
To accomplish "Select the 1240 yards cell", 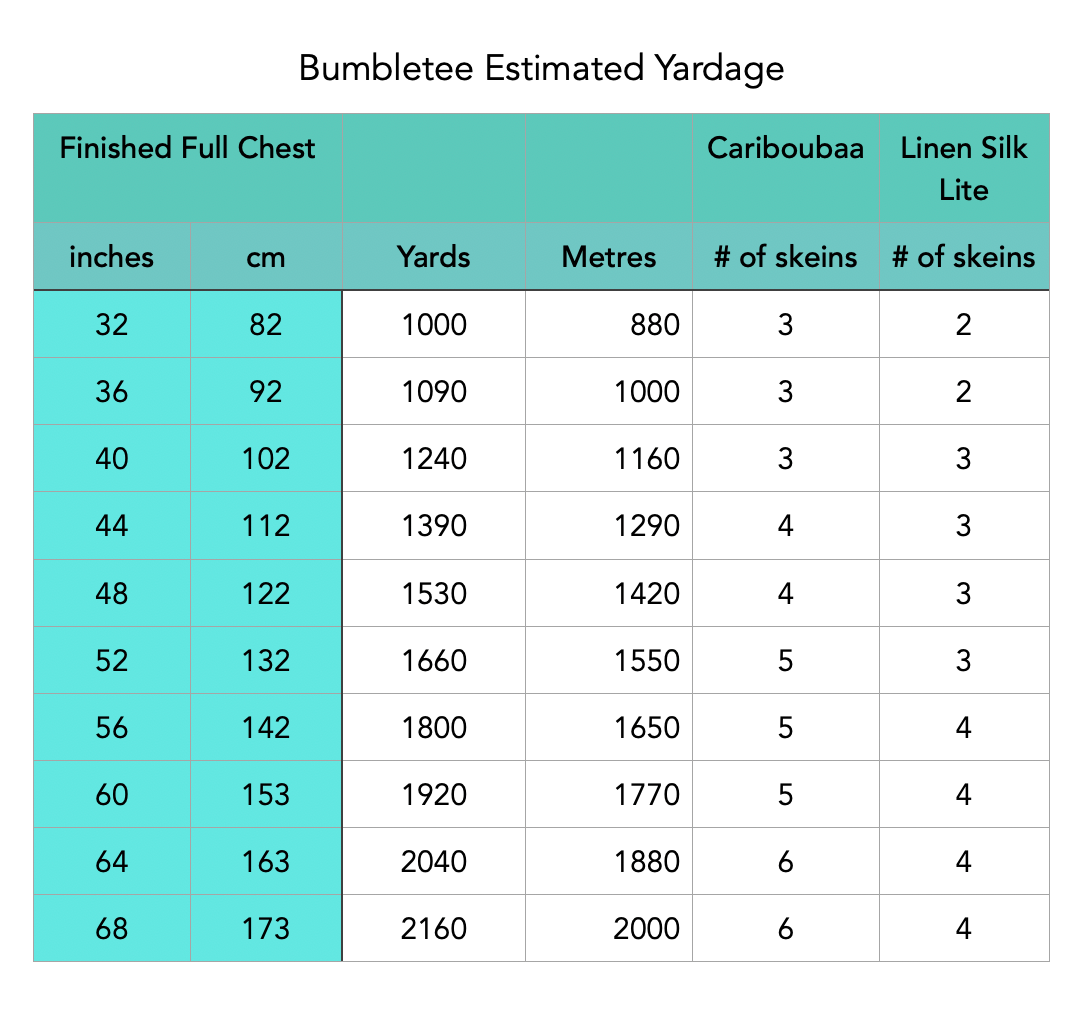I will [x=433, y=458].
